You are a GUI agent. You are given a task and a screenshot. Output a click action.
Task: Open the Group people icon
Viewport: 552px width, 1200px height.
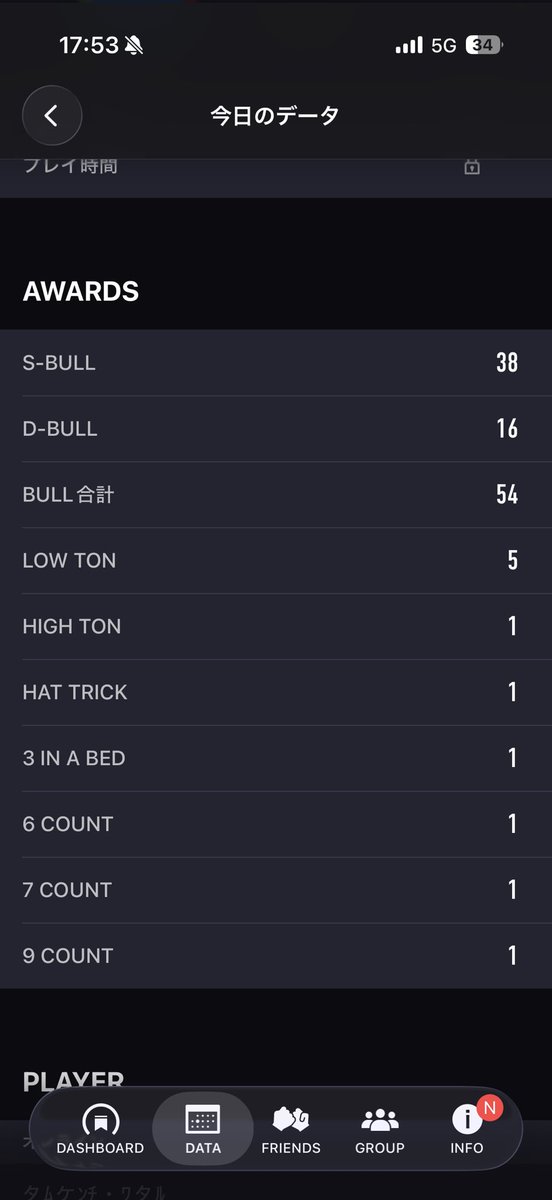click(x=380, y=1120)
